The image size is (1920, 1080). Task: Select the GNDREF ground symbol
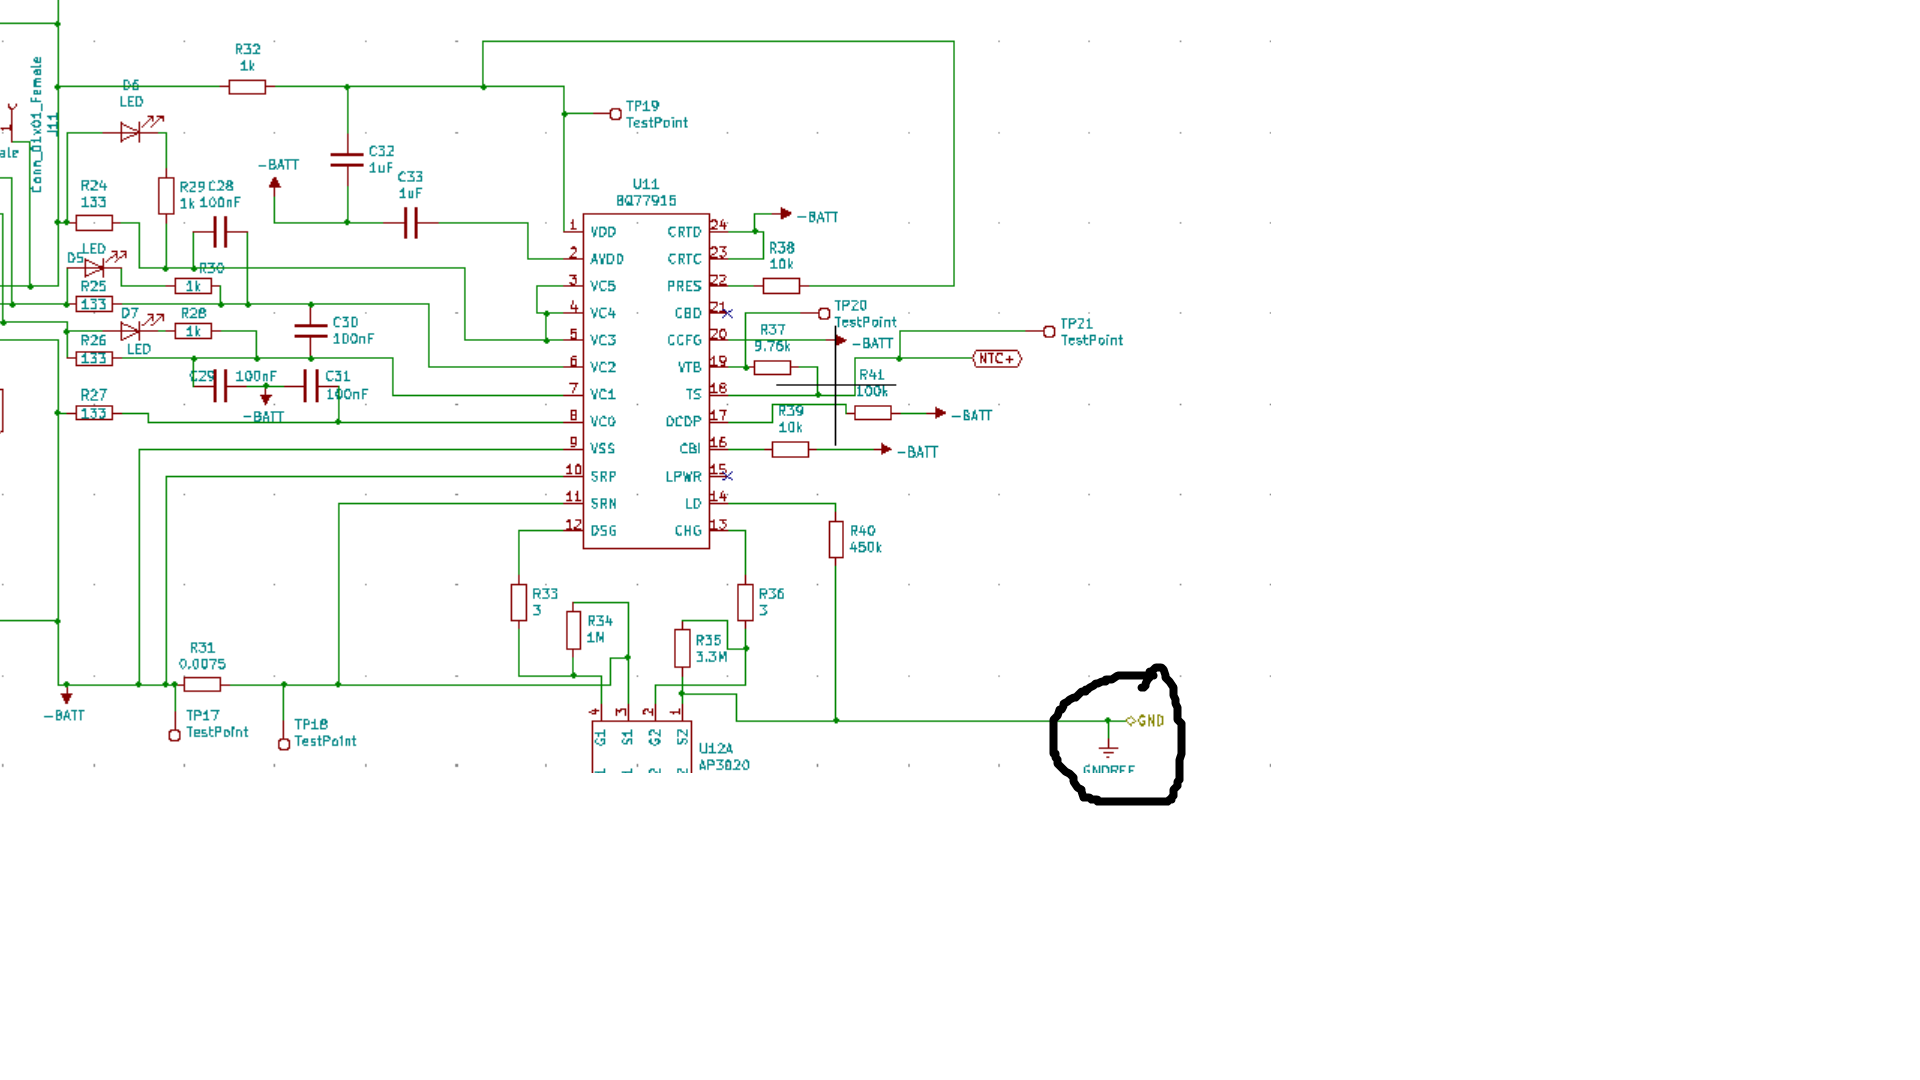tap(1108, 750)
